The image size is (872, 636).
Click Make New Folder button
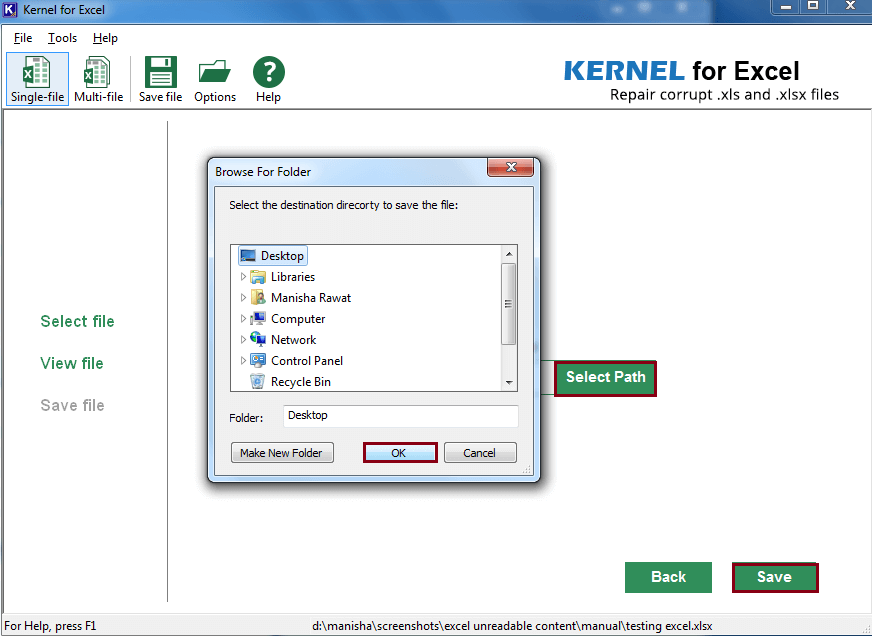(x=282, y=453)
